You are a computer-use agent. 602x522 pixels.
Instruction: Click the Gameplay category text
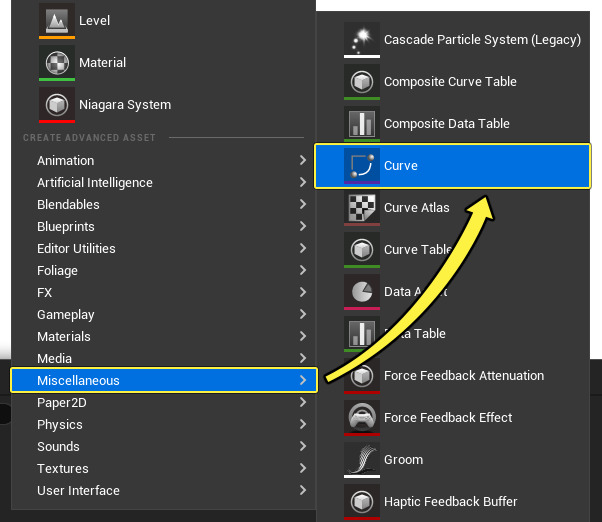(x=66, y=315)
